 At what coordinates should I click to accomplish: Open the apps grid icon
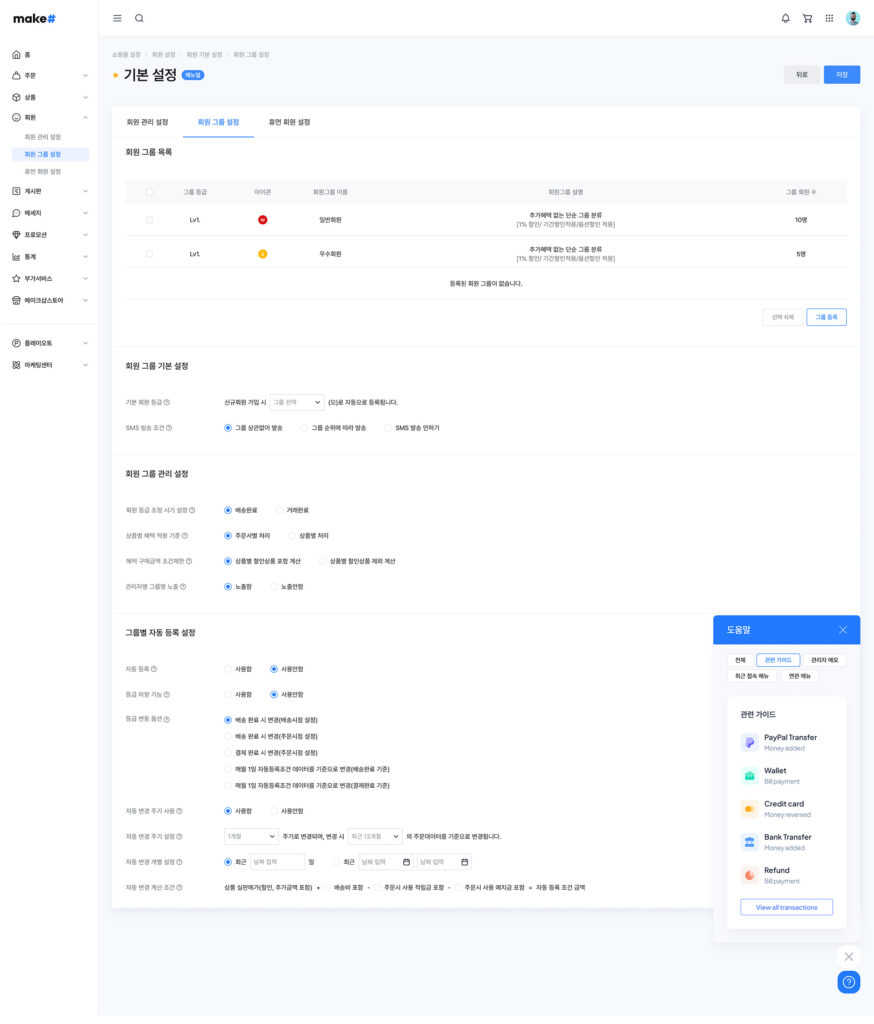coord(829,18)
